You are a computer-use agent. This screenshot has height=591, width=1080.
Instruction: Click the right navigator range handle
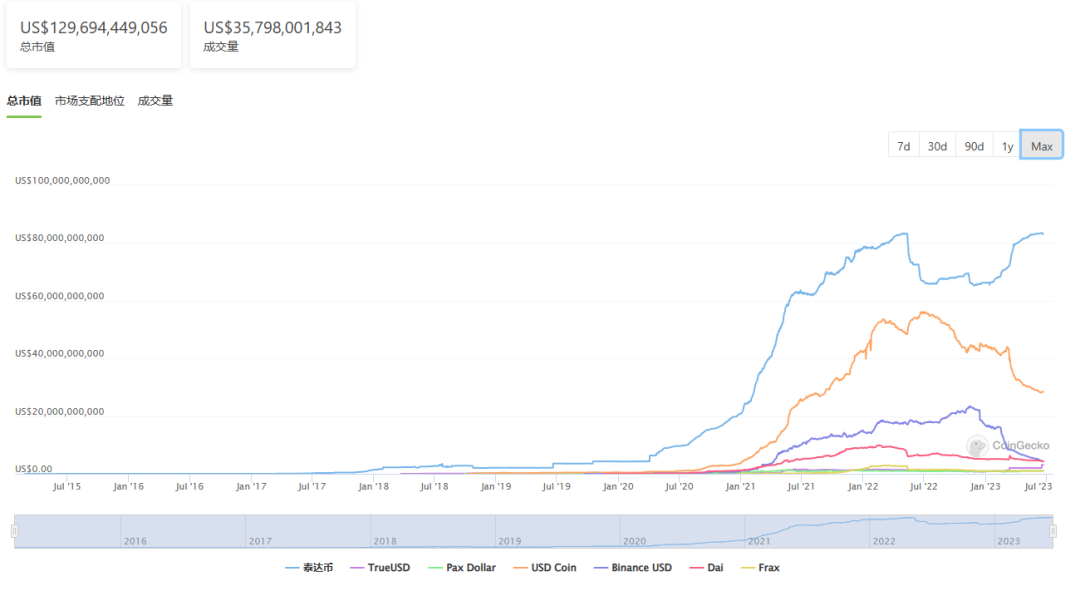point(1053,532)
